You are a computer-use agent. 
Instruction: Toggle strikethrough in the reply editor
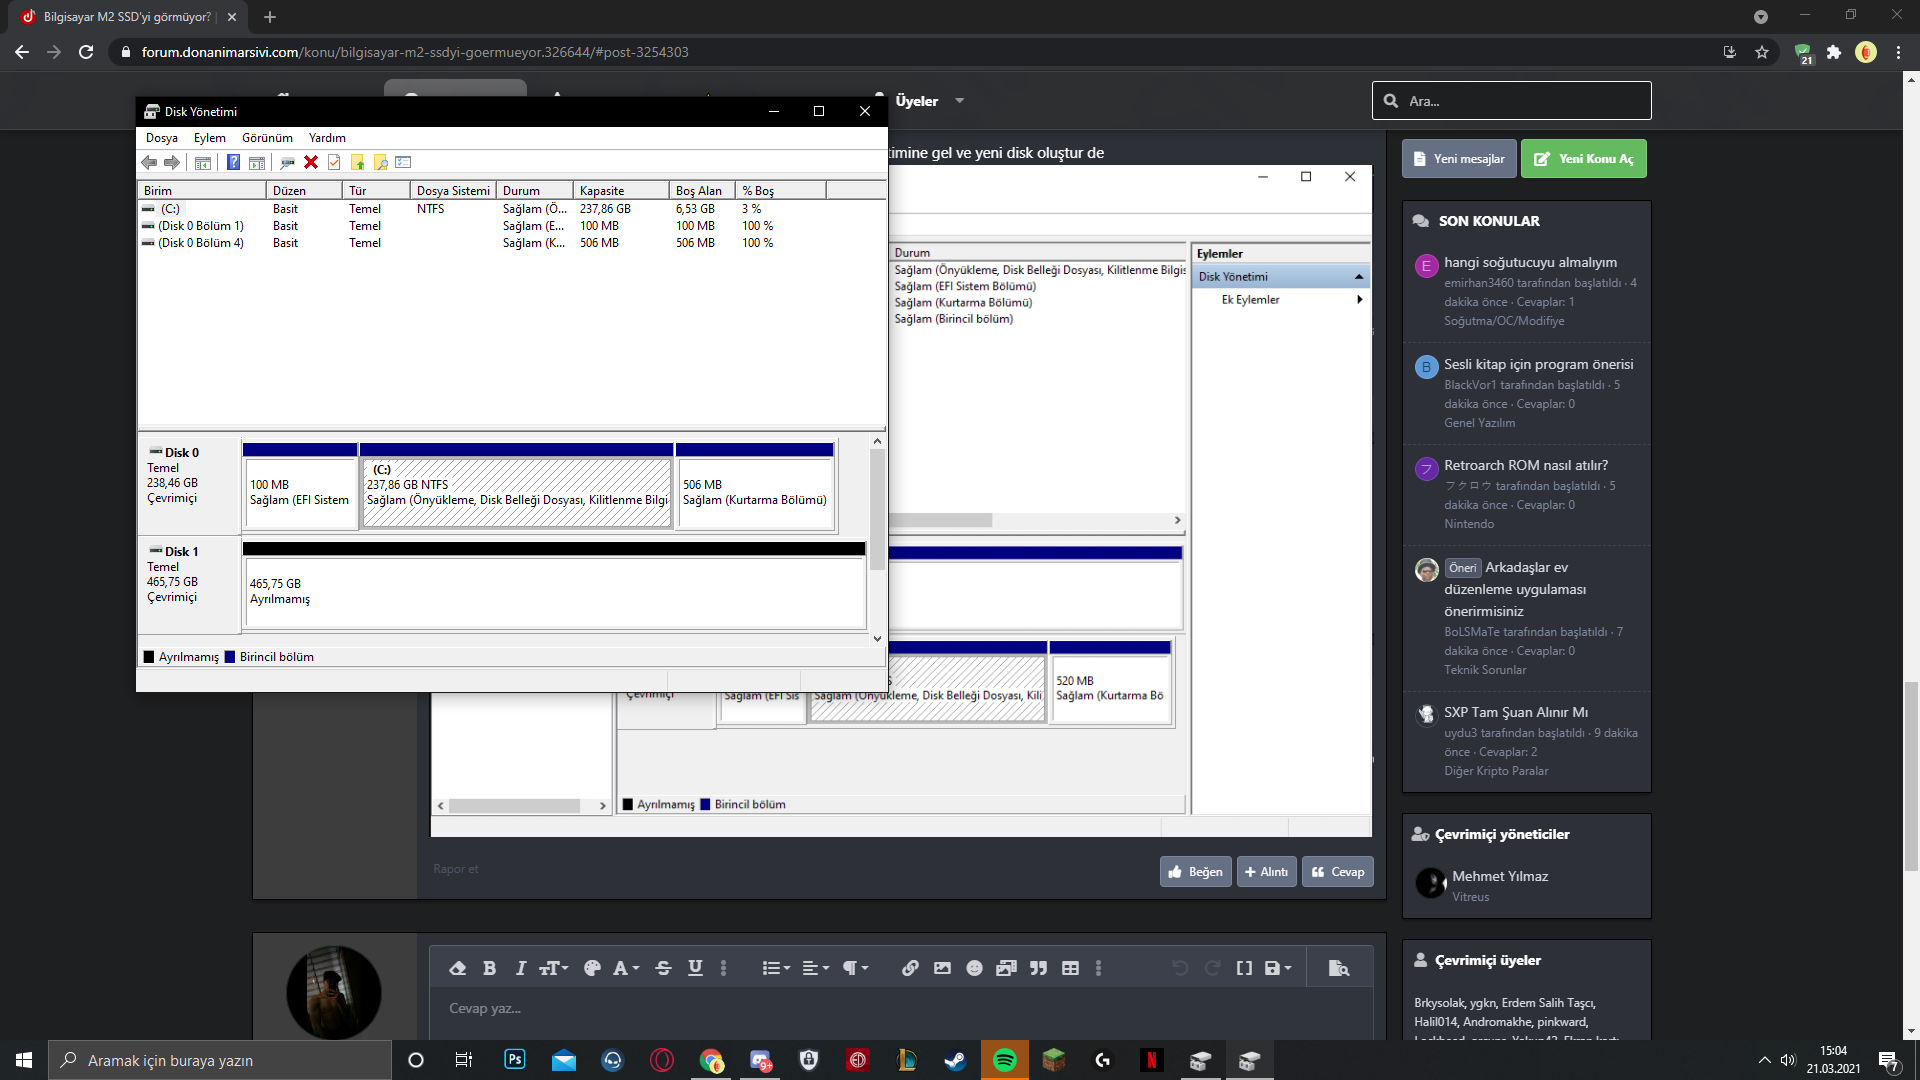[x=663, y=968]
